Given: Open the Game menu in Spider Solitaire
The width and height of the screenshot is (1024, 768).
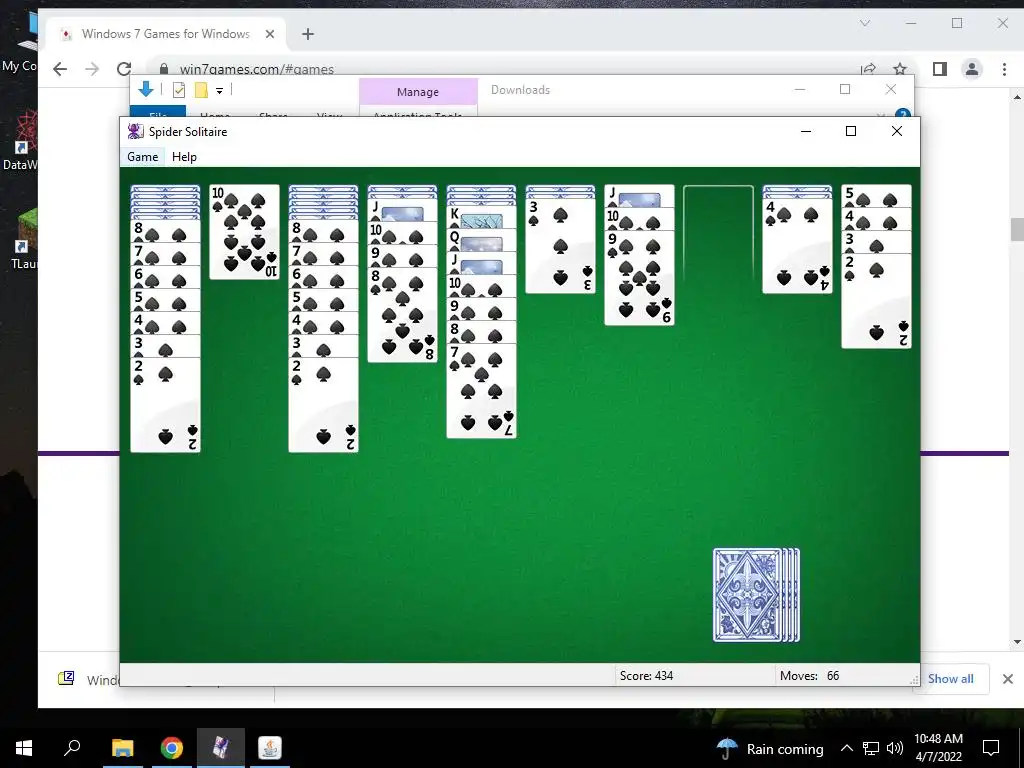Looking at the screenshot, I should (x=142, y=157).
